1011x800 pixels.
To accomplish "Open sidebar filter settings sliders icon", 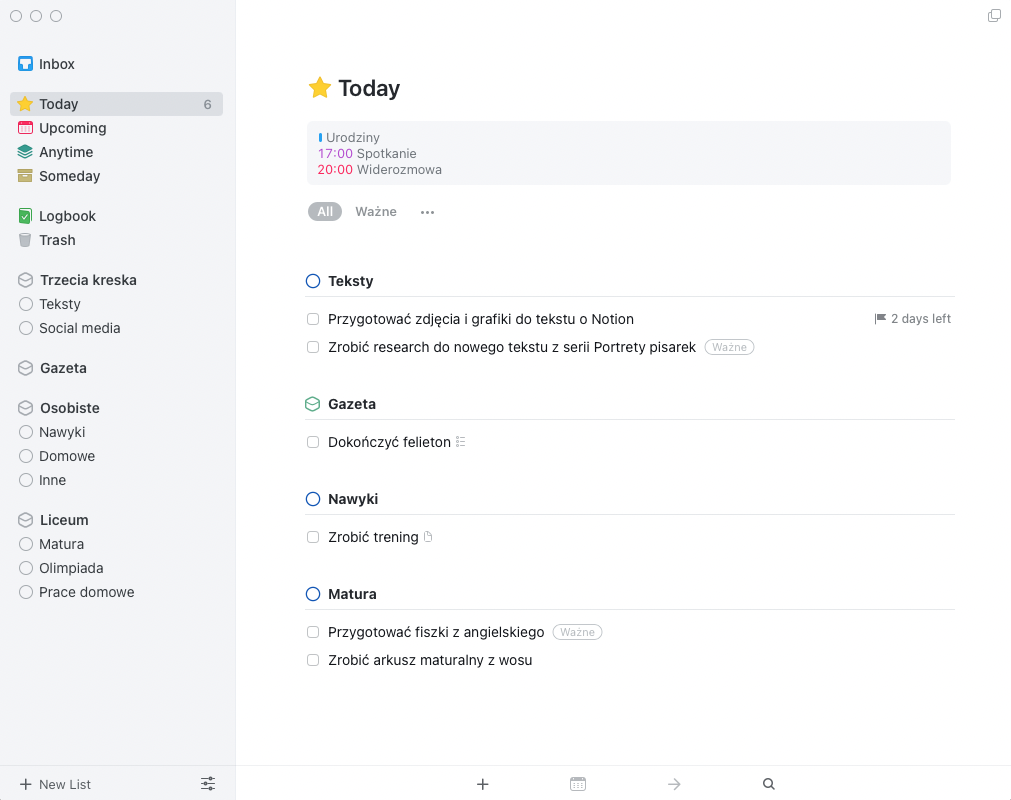I will coord(208,784).
